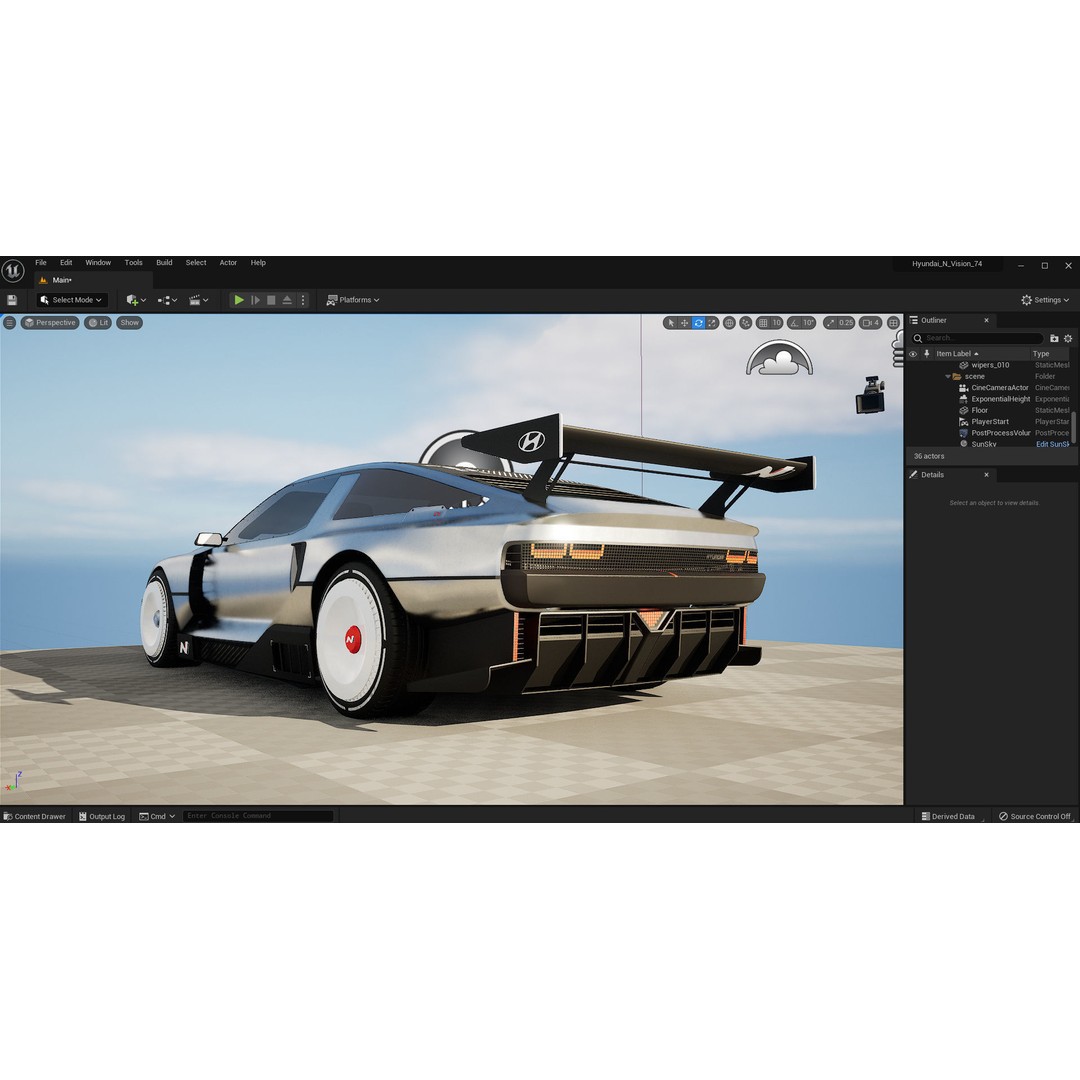Open the Perspective view type dropdown
Viewport: 1080px width, 1080px height.
tap(50, 322)
